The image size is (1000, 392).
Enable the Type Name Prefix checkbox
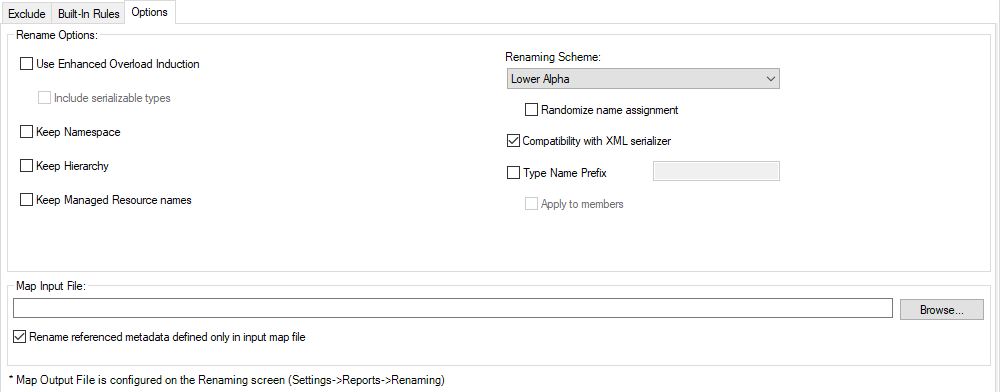click(513, 173)
